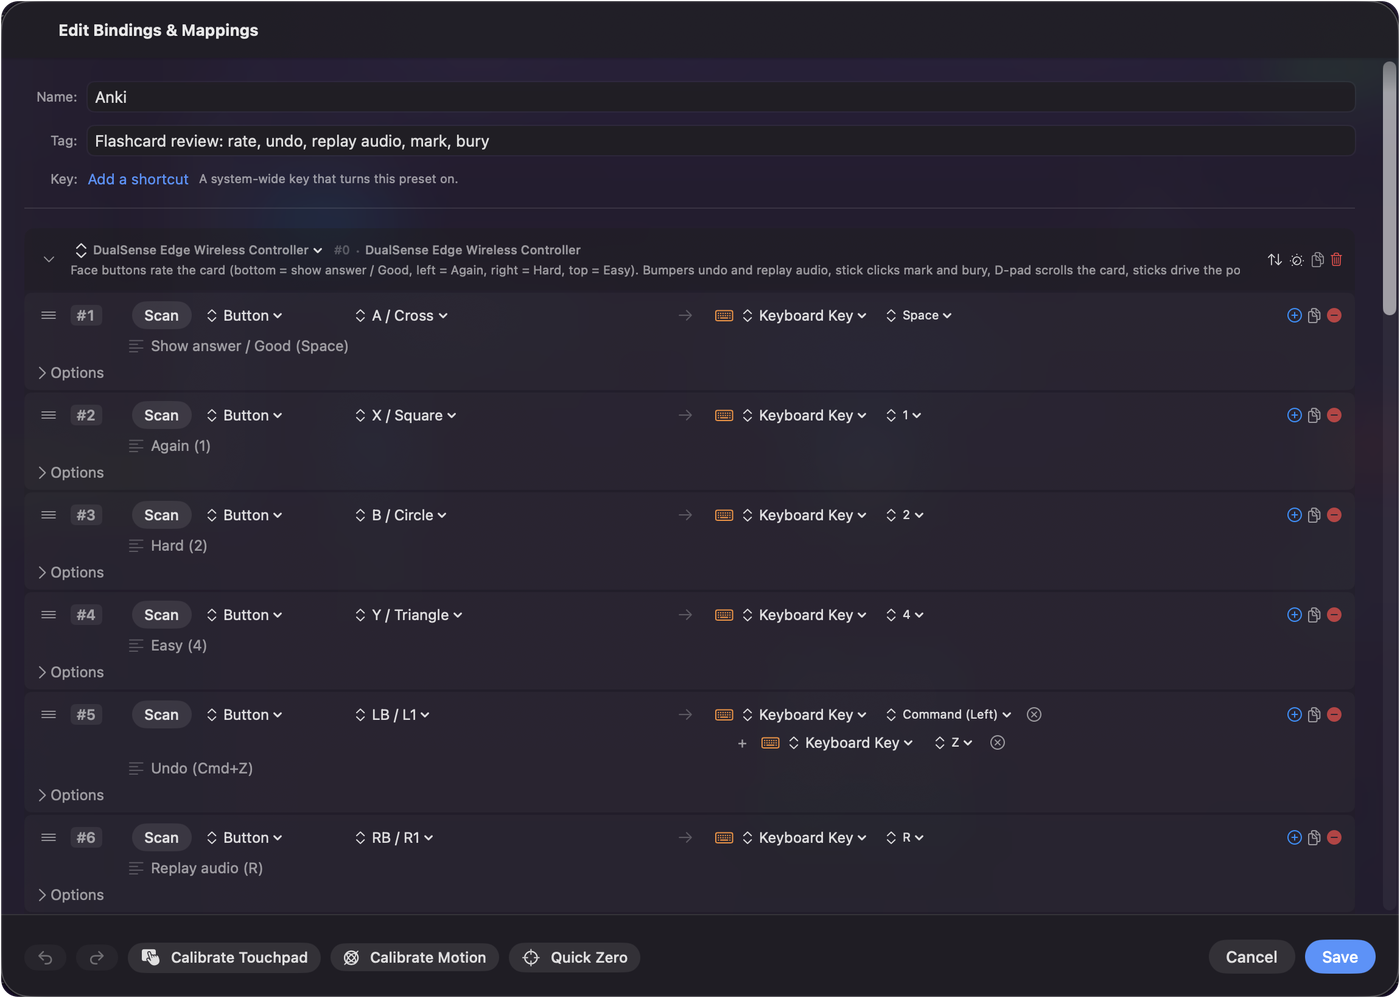The image size is (1400, 998).
Task: Click the Add a shortcut link
Action: [138, 180]
